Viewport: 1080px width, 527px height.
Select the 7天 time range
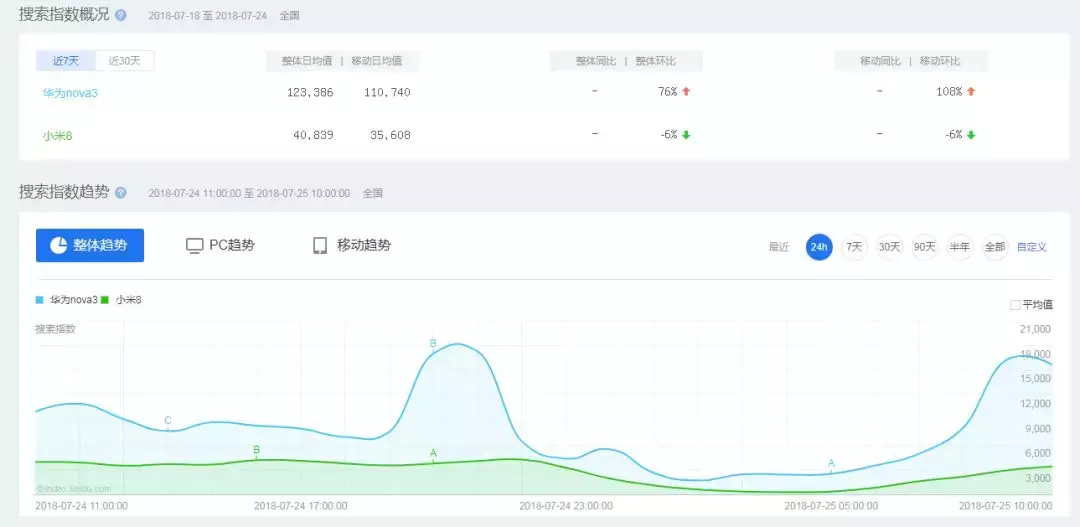tap(854, 247)
